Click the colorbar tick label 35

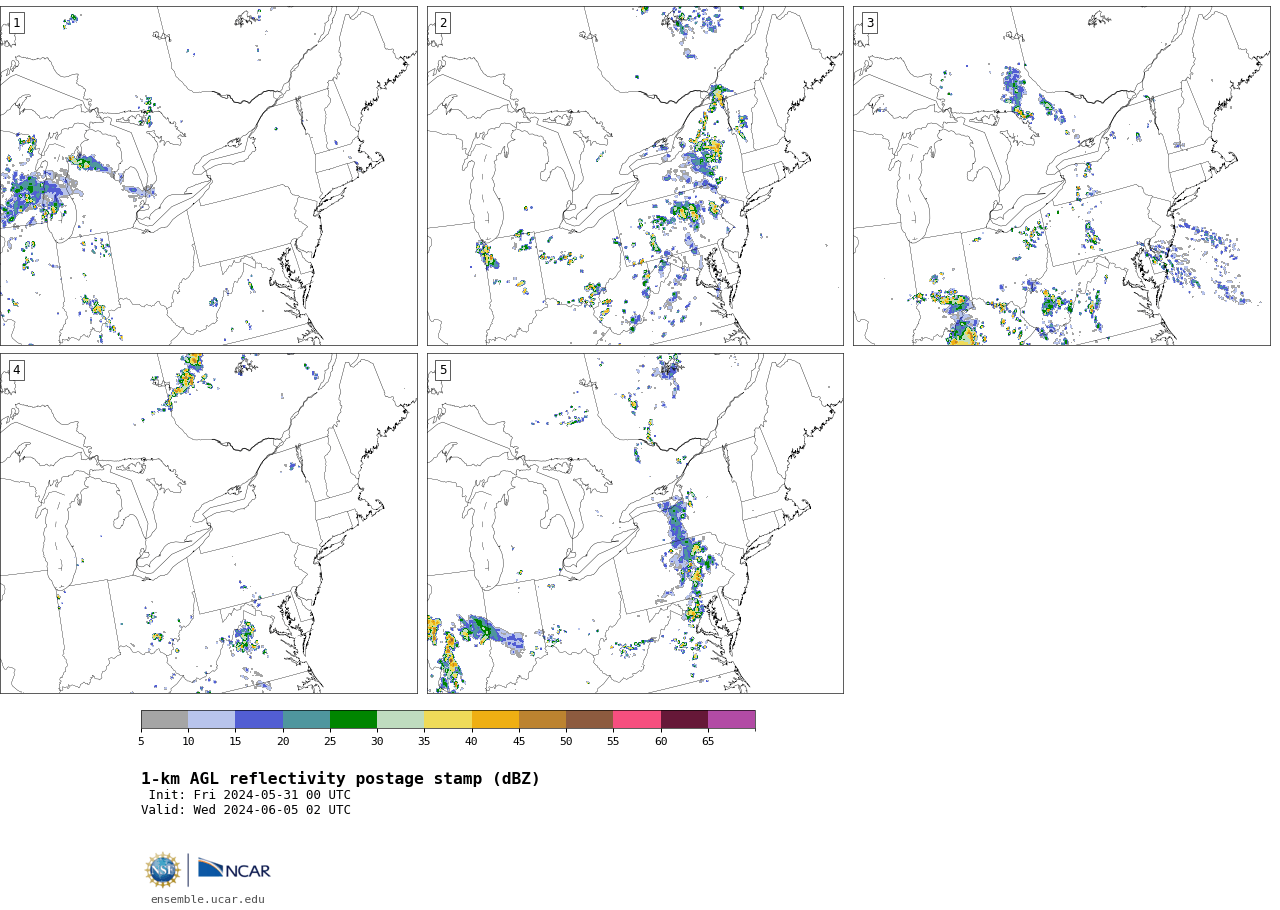[424, 741]
